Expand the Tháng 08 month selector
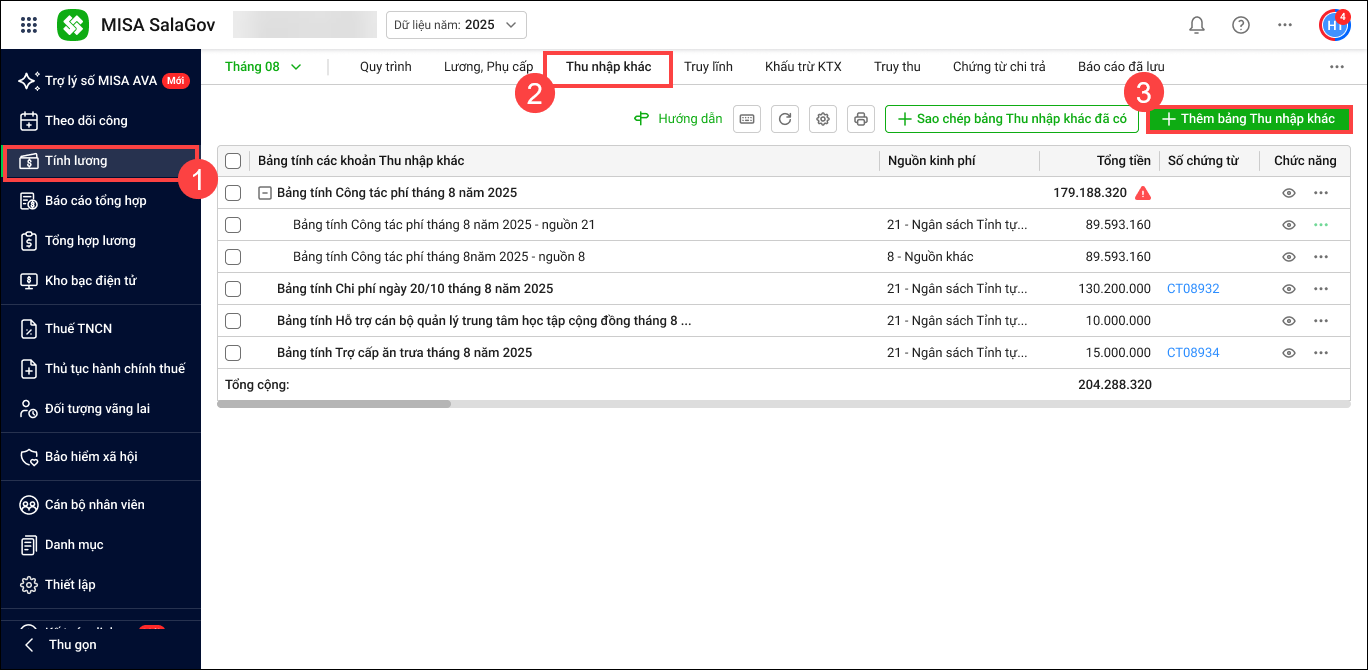 [x=263, y=67]
